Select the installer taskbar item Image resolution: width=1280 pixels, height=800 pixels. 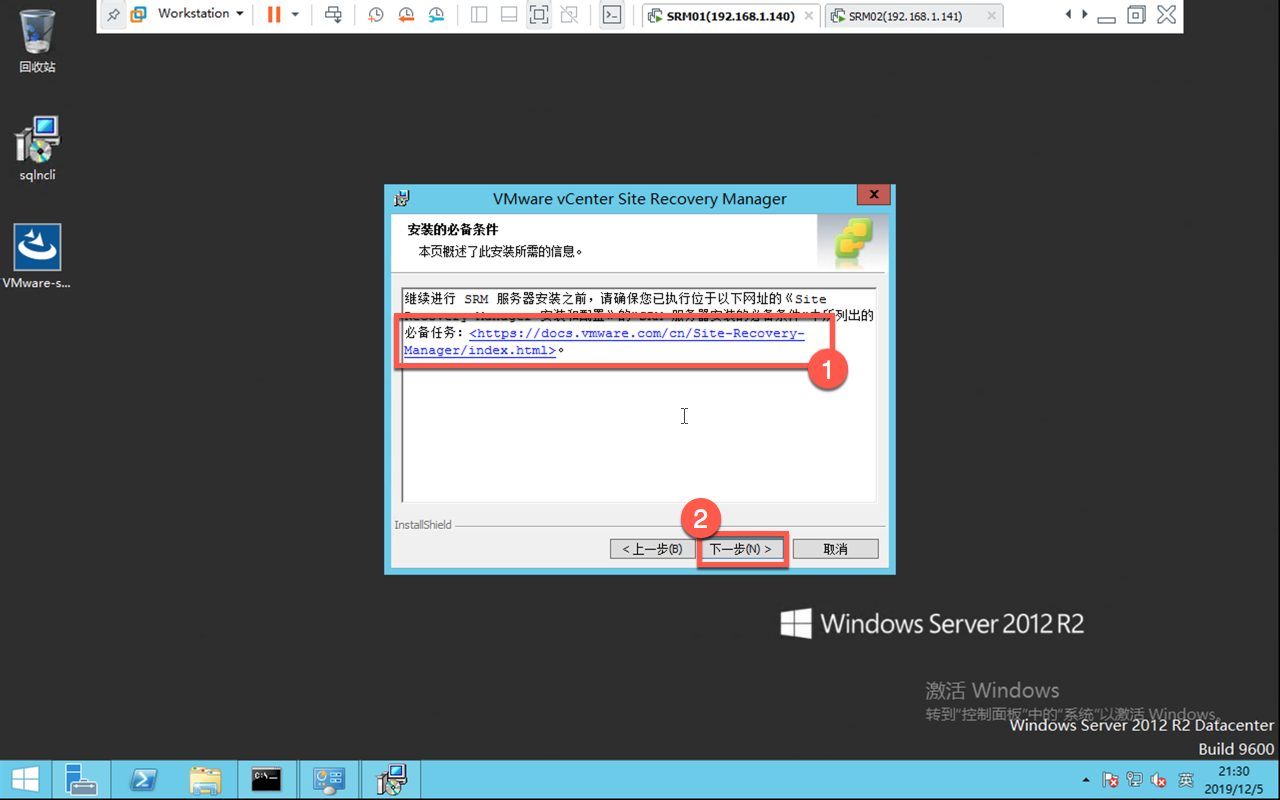[390, 779]
